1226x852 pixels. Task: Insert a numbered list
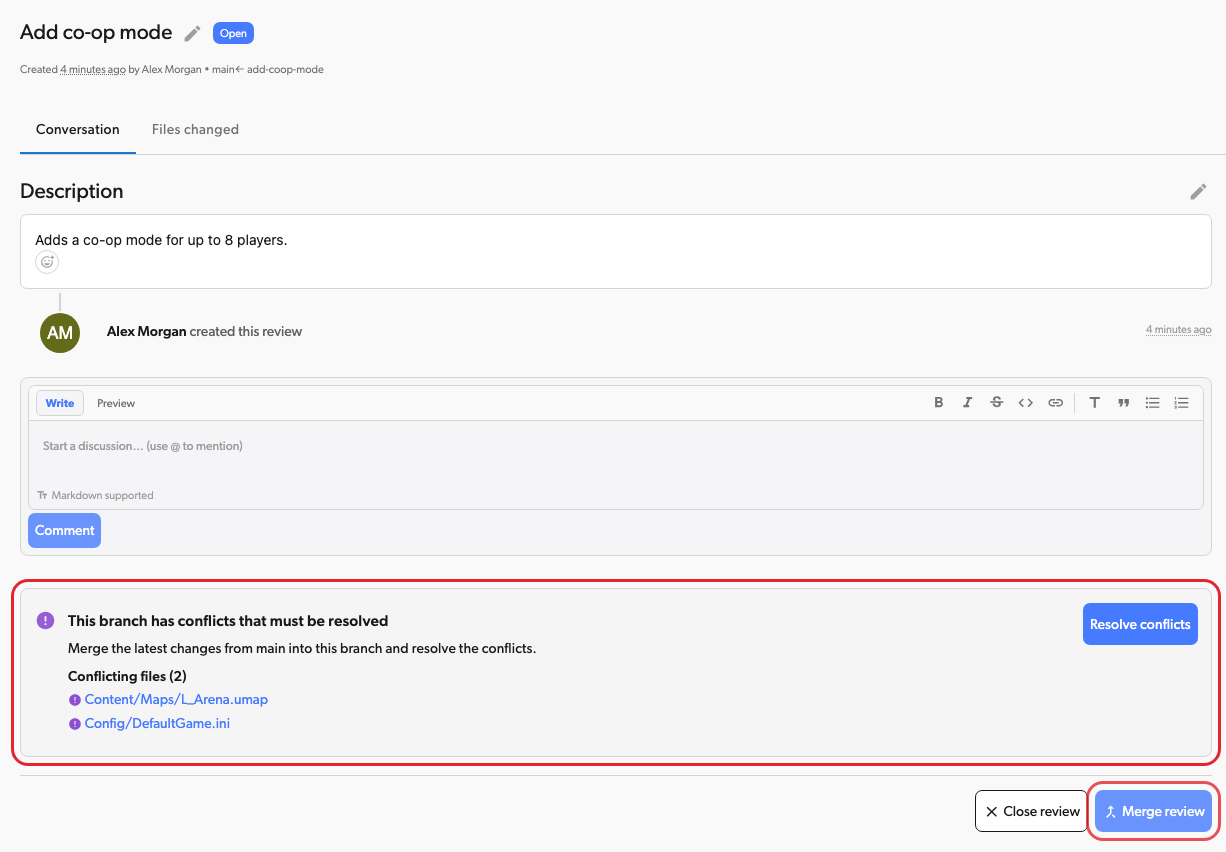point(1181,403)
